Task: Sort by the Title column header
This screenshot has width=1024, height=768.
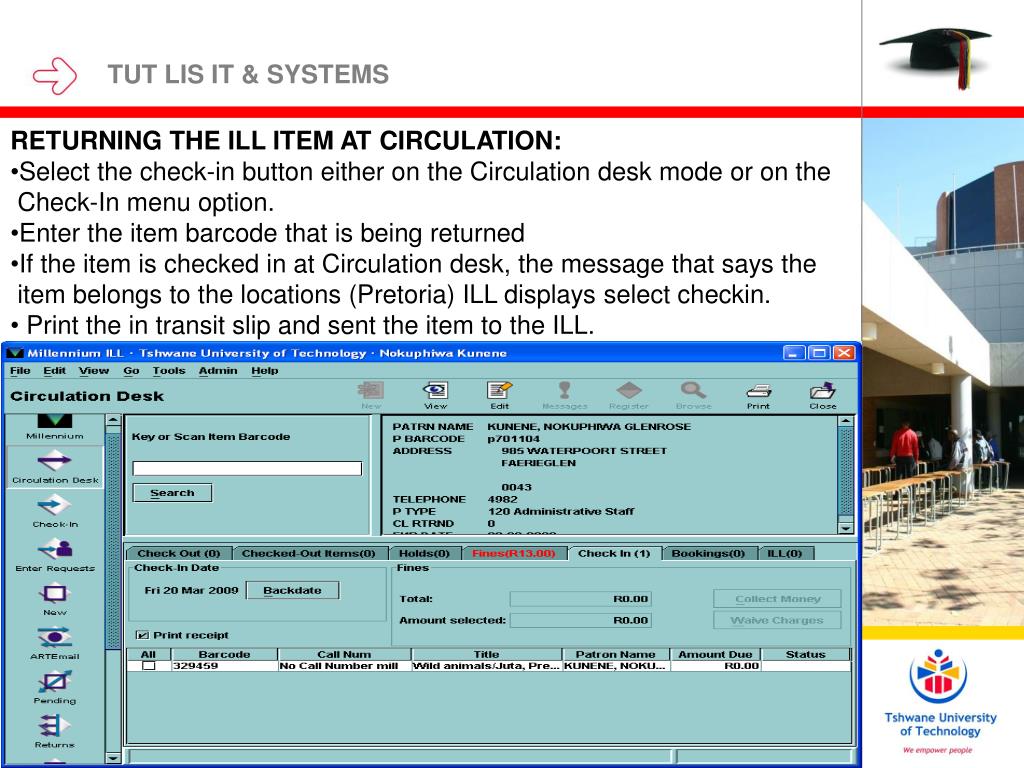Action: 487,654
